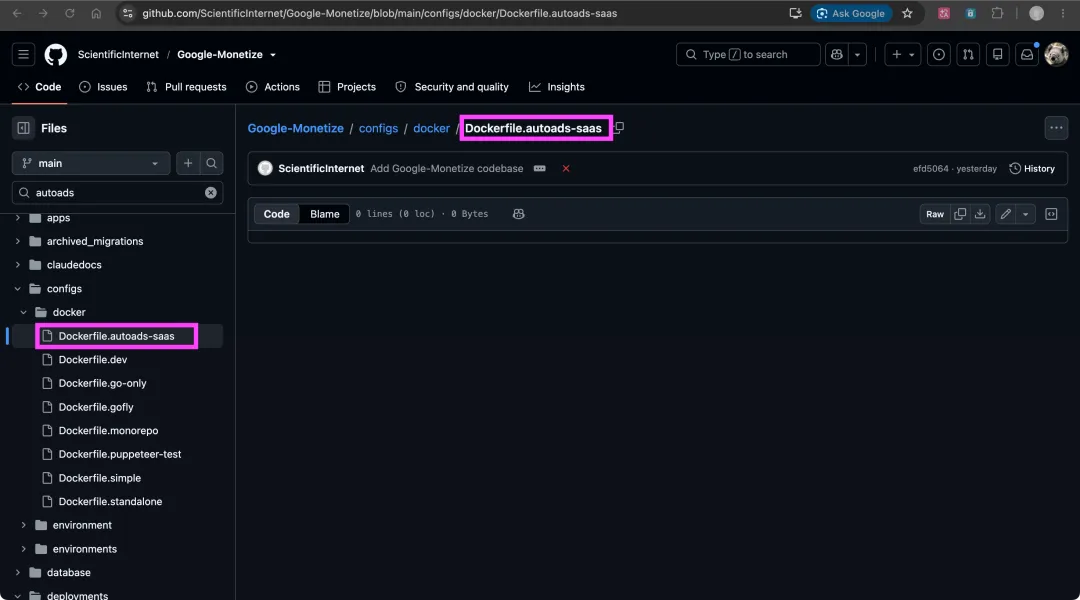The width and height of the screenshot is (1080, 600).
Task: Open the main branch selector dropdown
Action: (91, 163)
